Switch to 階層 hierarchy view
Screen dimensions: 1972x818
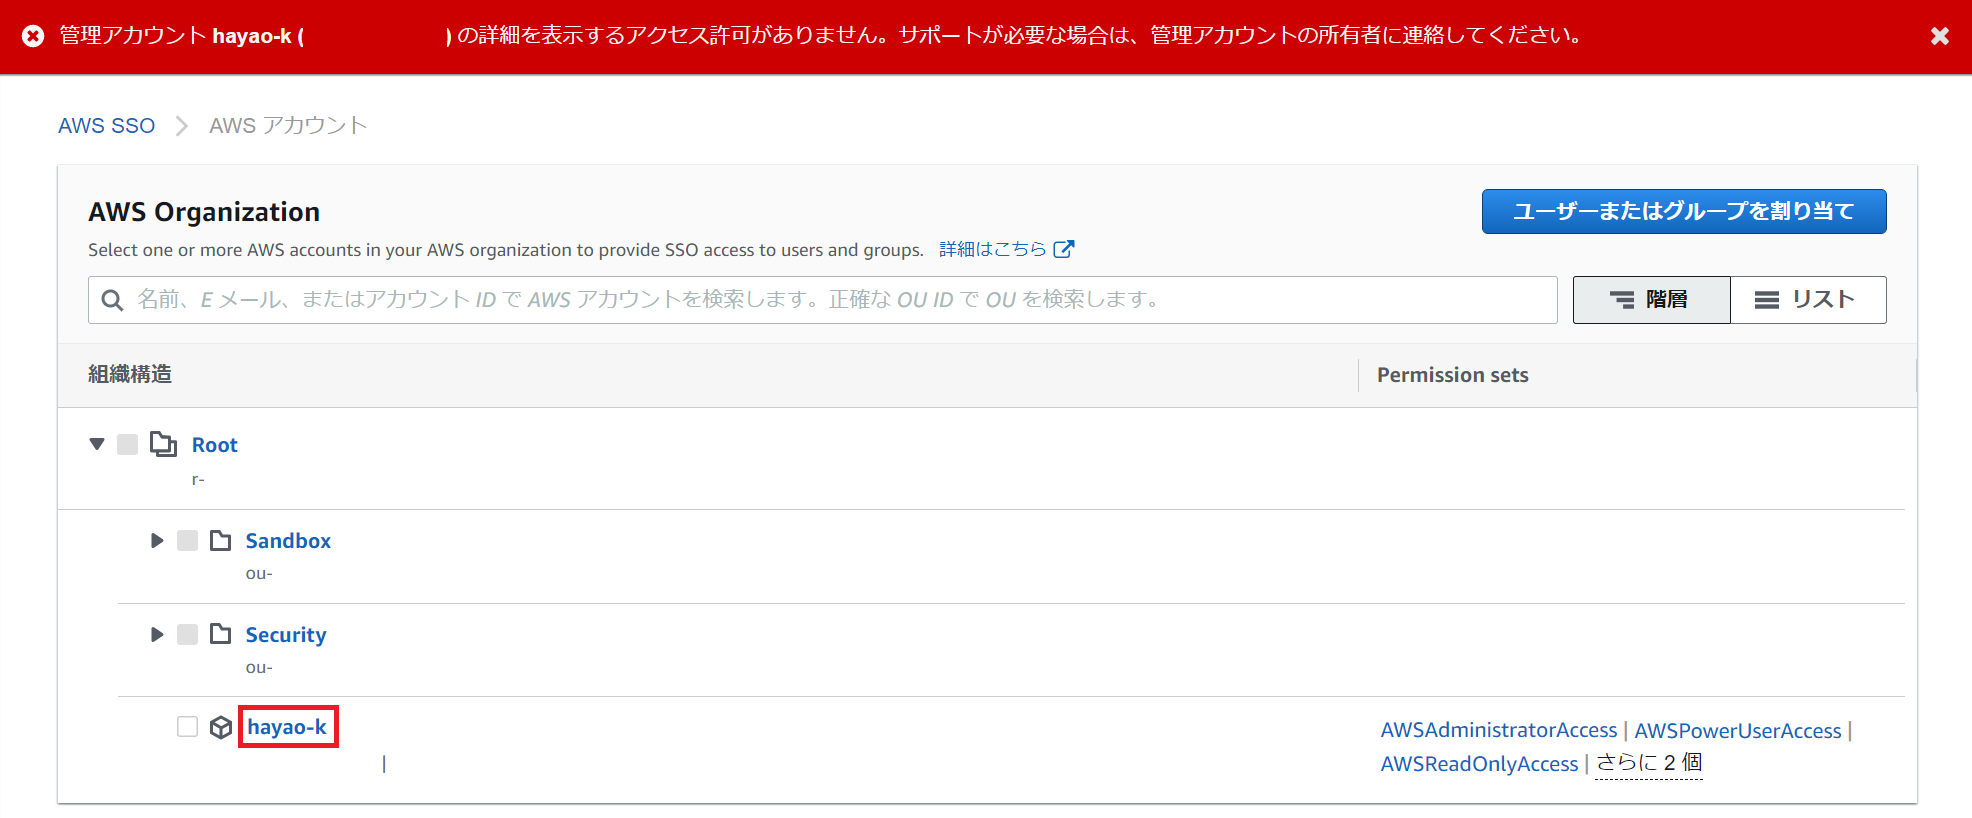[x=1651, y=300]
